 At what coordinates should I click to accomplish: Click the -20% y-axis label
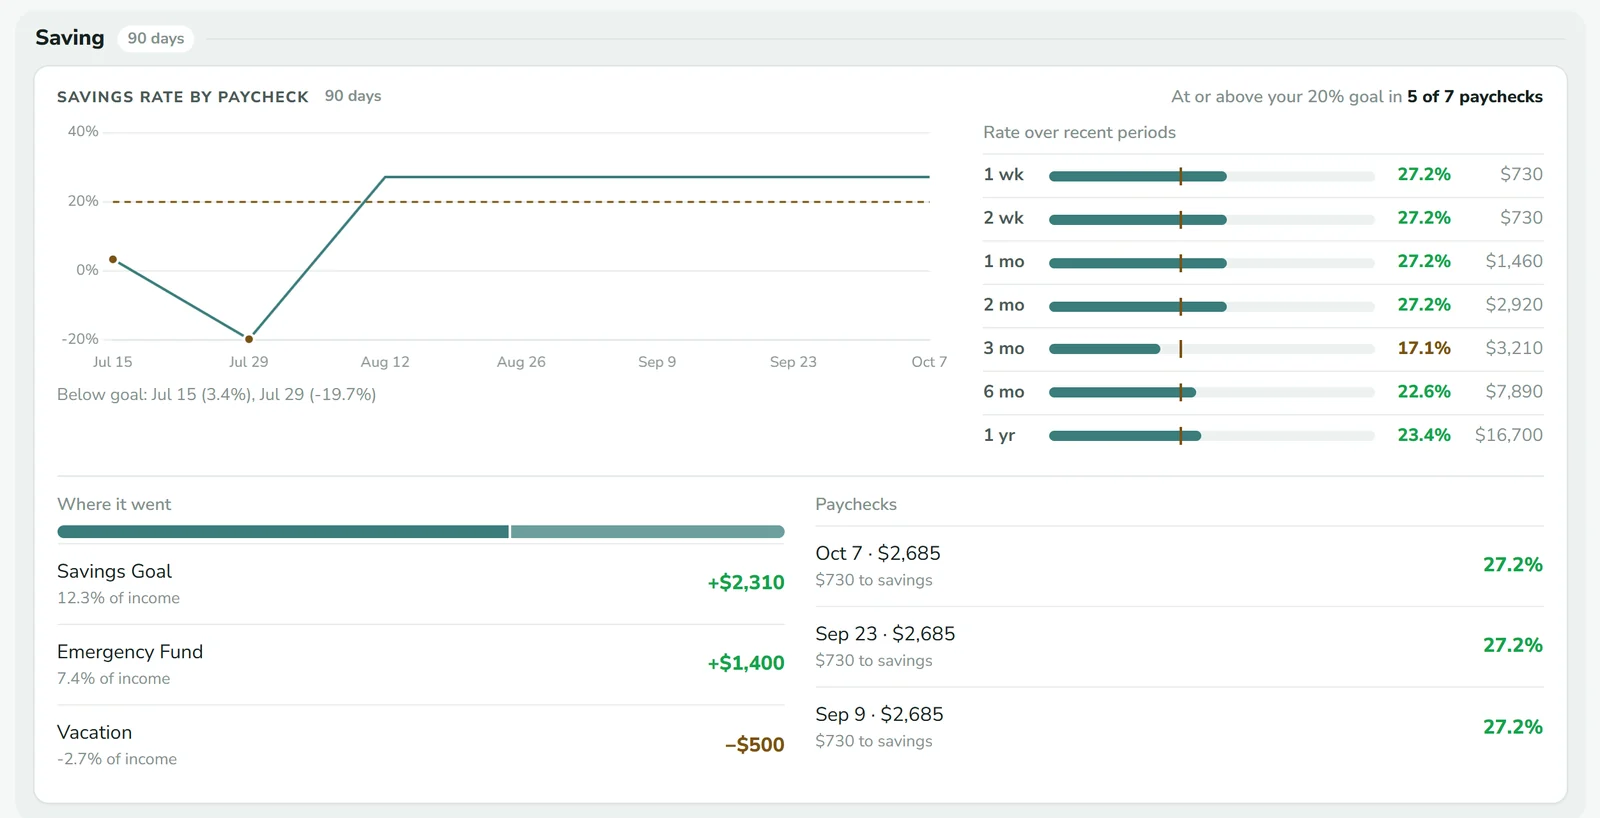point(80,339)
